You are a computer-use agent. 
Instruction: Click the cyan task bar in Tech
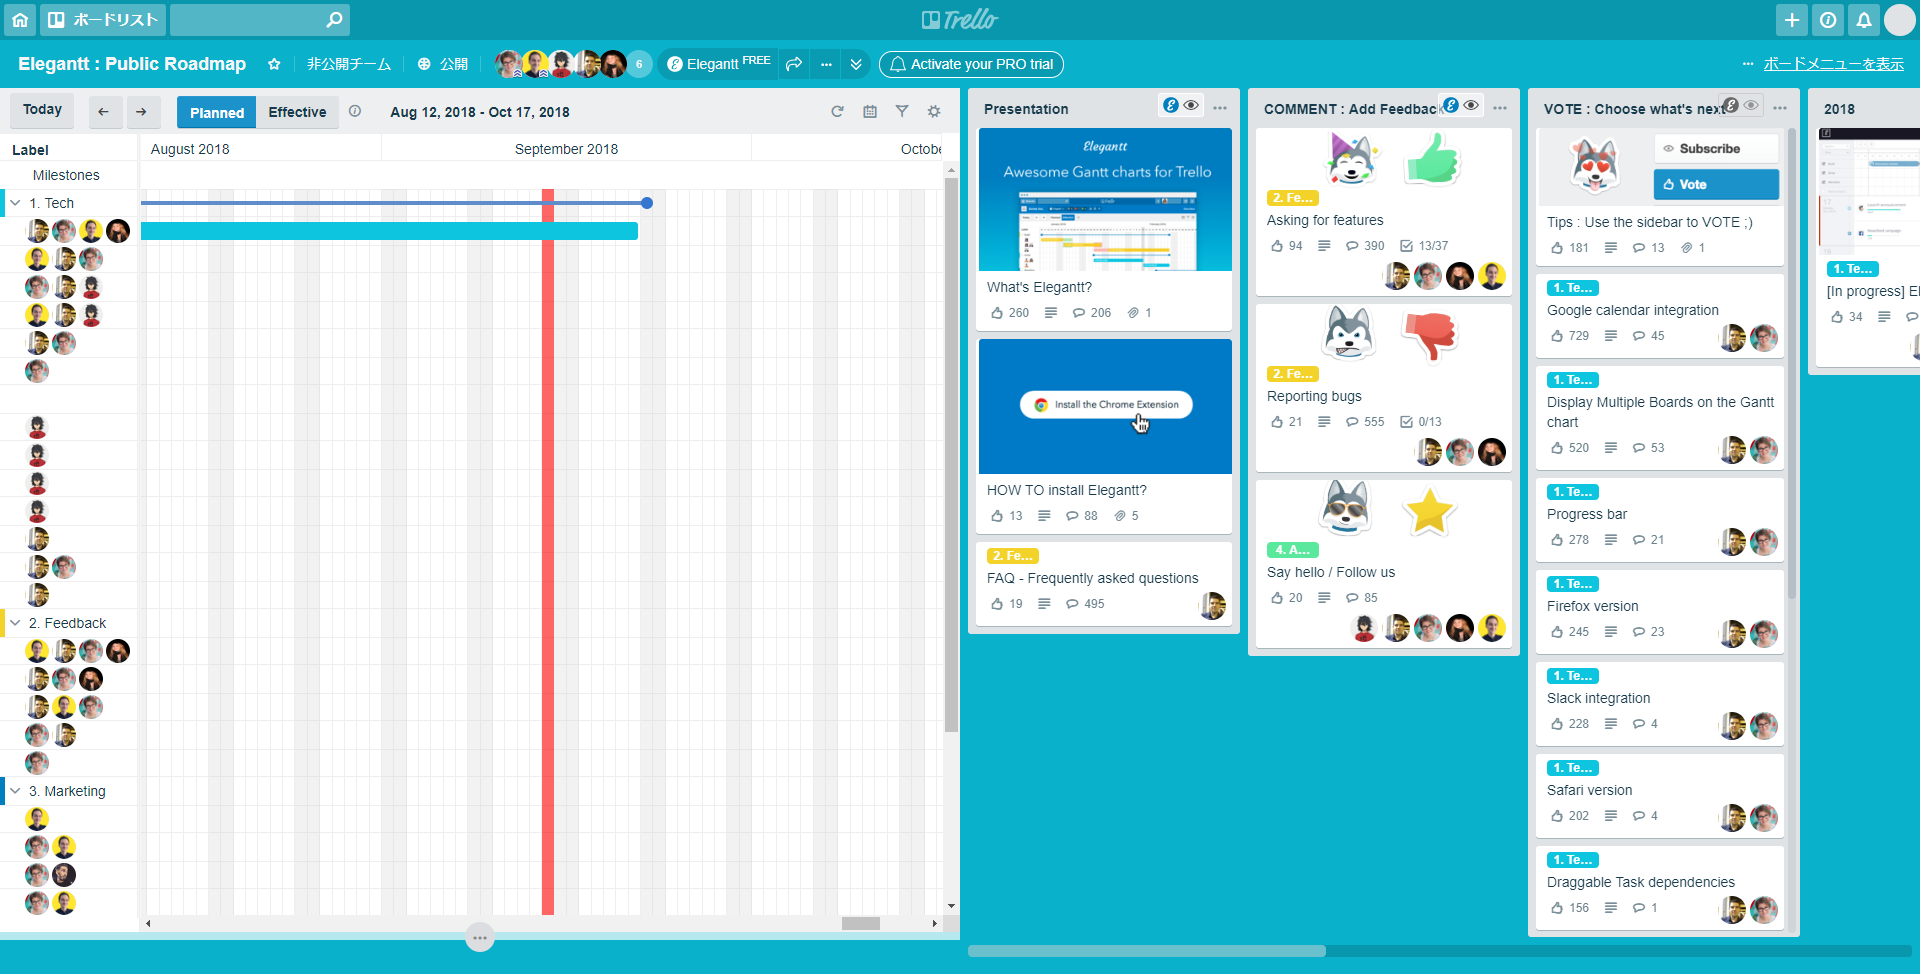click(x=389, y=231)
